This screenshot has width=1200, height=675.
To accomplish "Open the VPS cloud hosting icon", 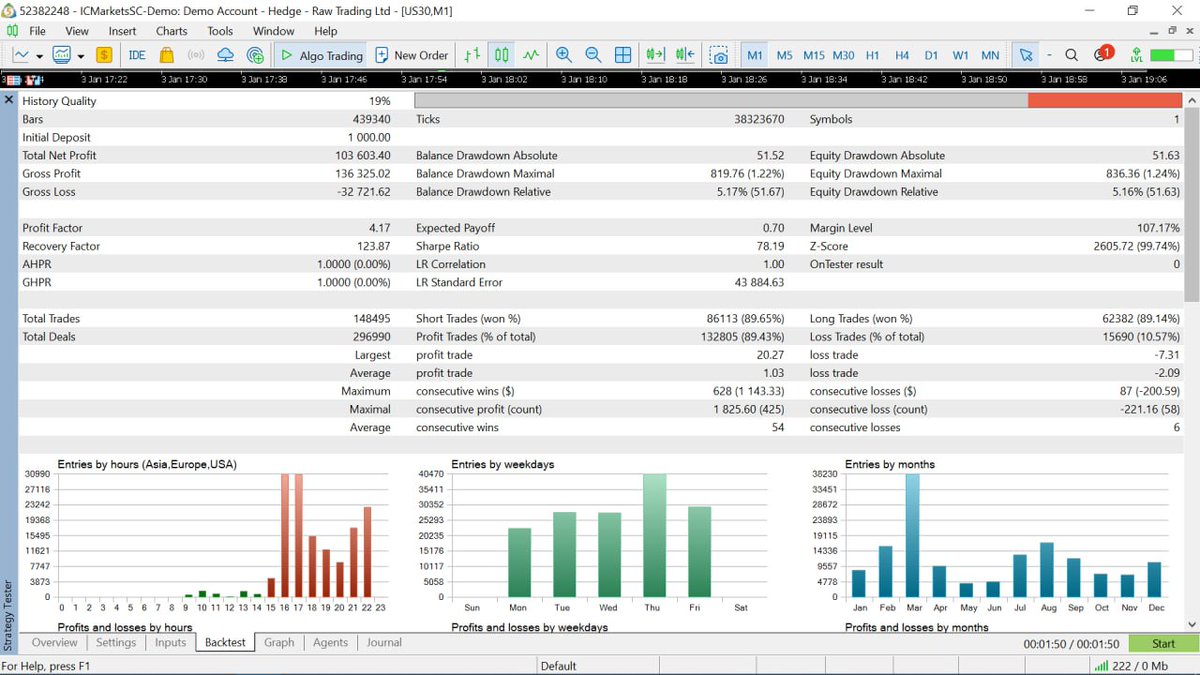I will pyautogui.click(x=226, y=55).
